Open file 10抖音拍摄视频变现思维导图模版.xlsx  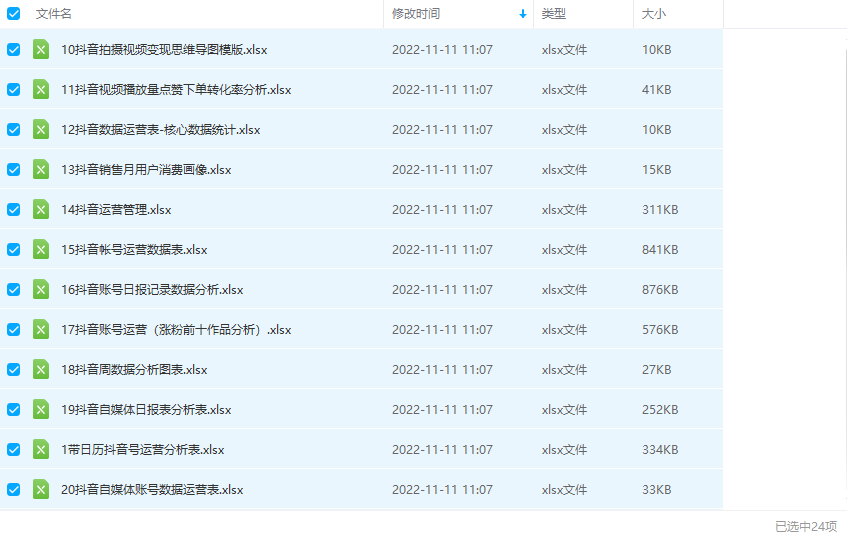[x=164, y=50]
